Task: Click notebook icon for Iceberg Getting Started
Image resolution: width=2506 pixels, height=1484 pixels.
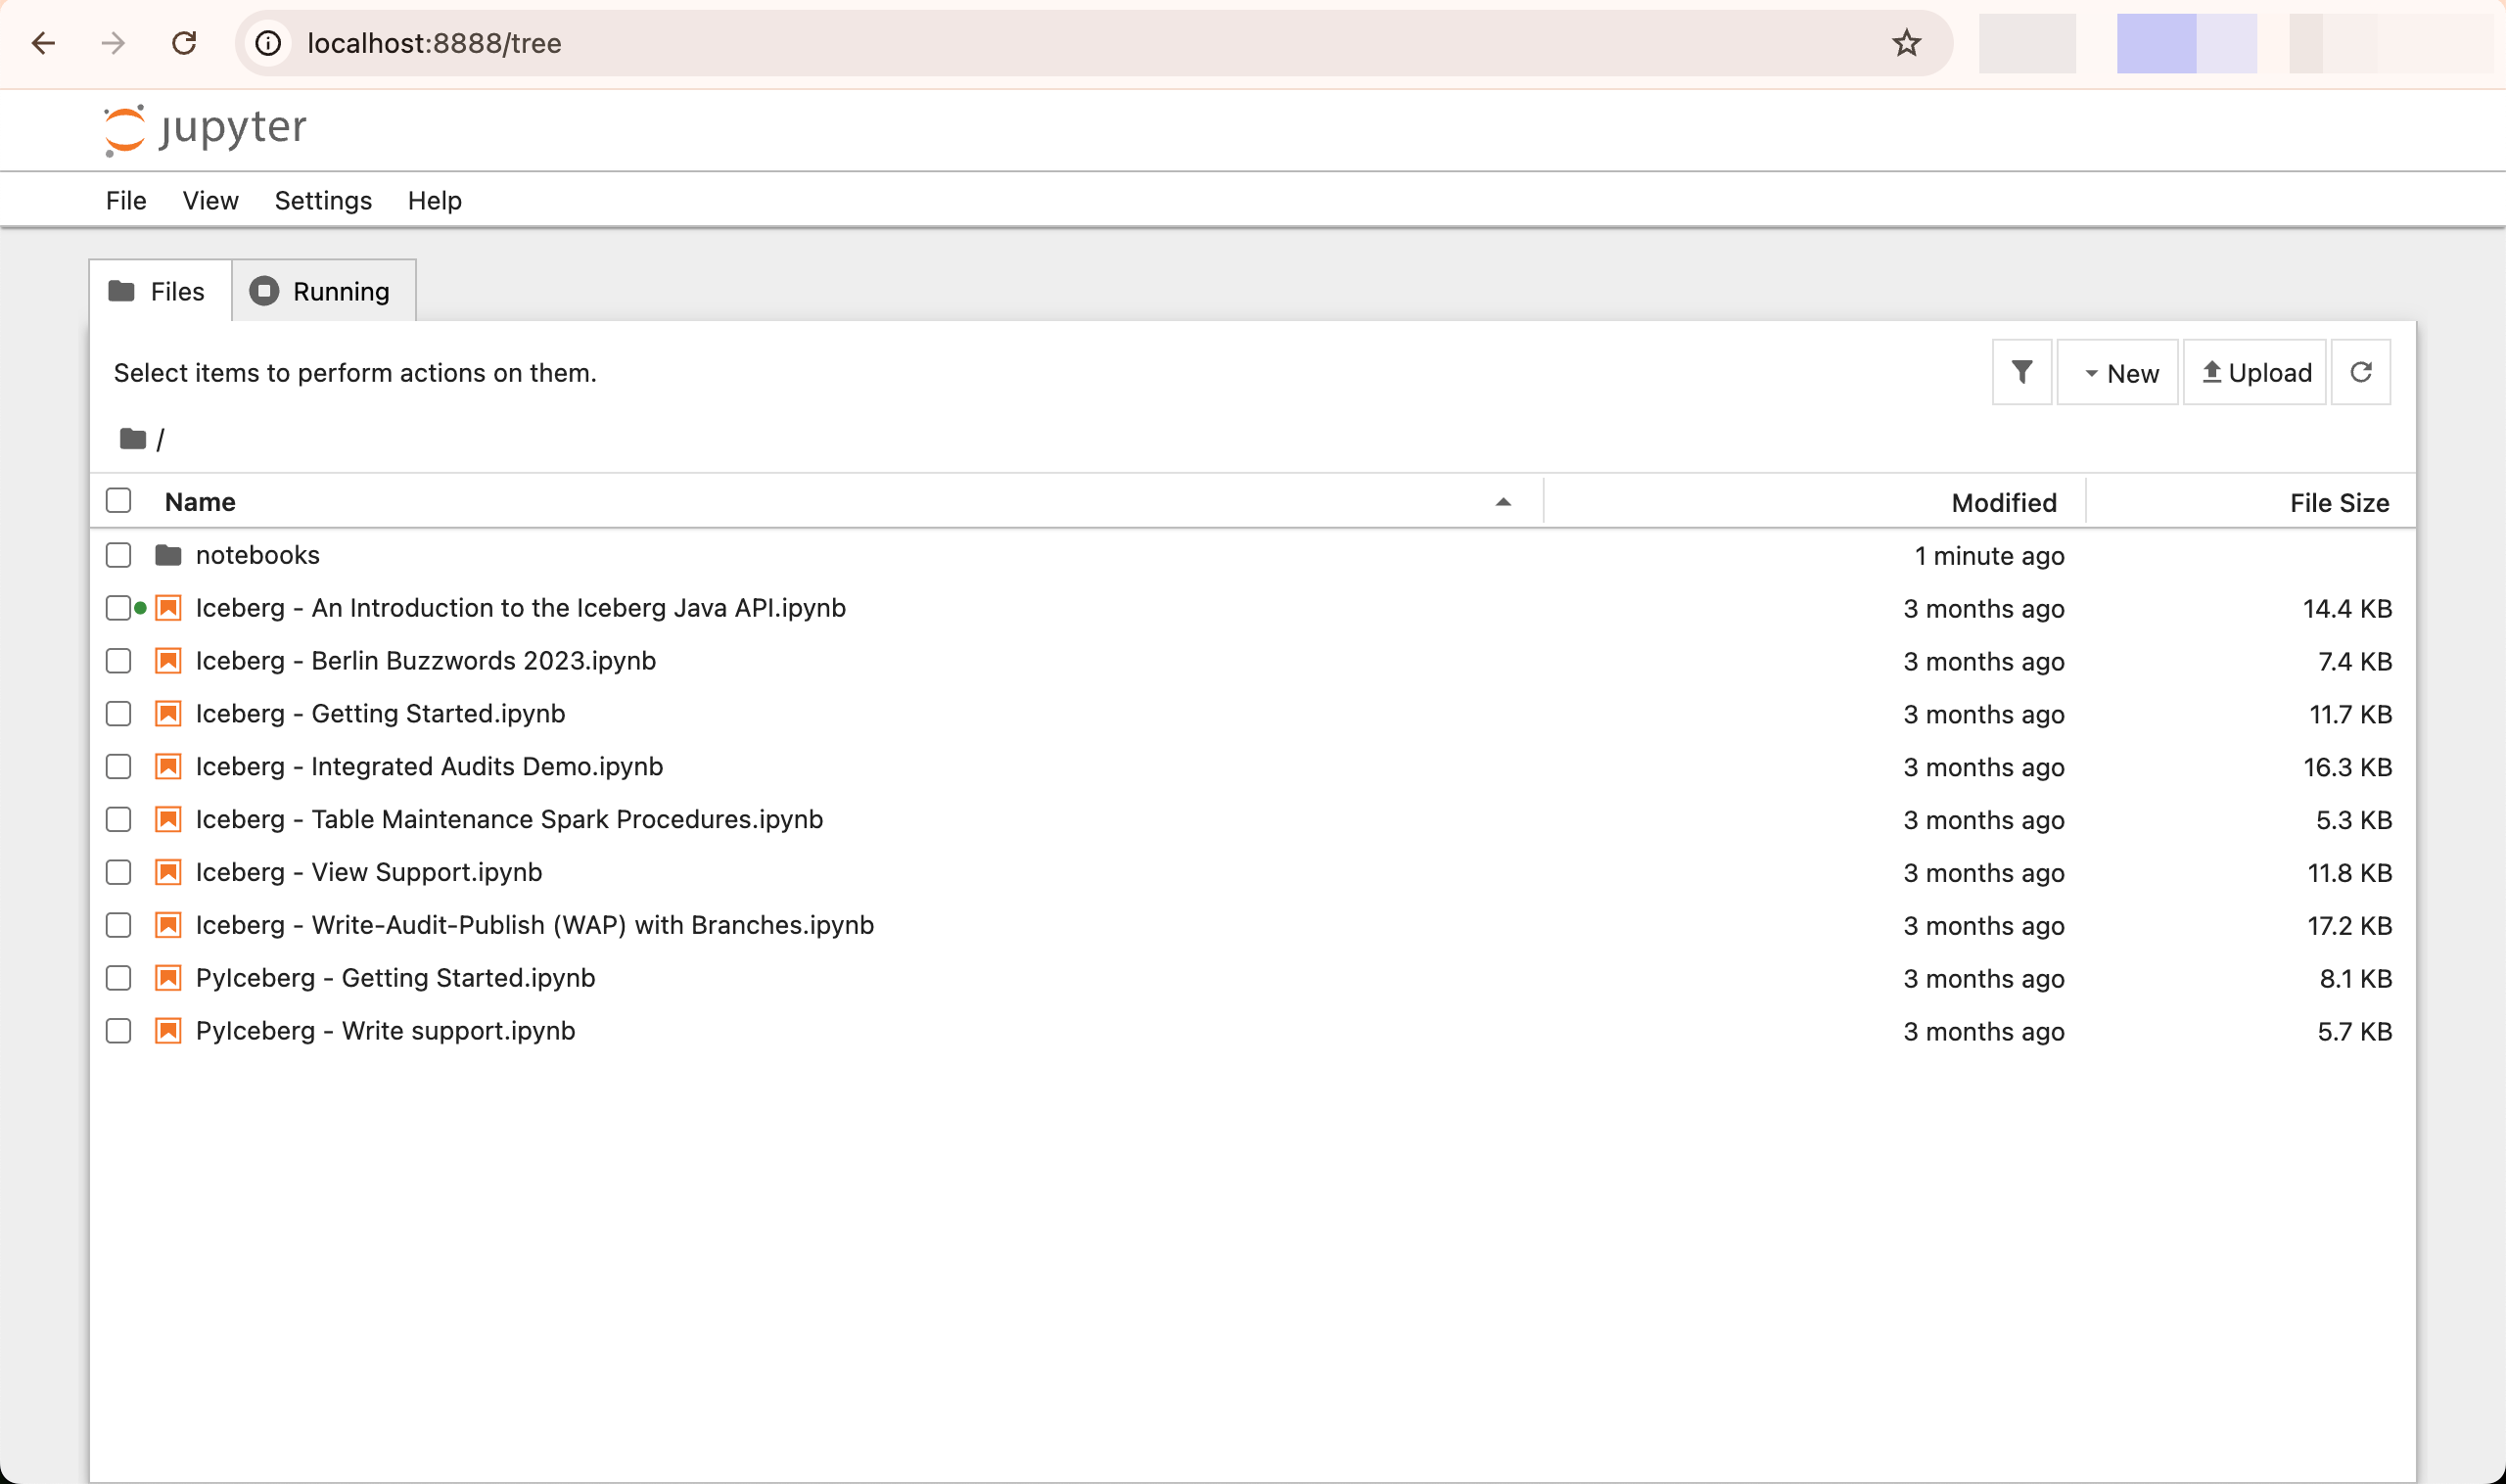Action: tap(168, 714)
